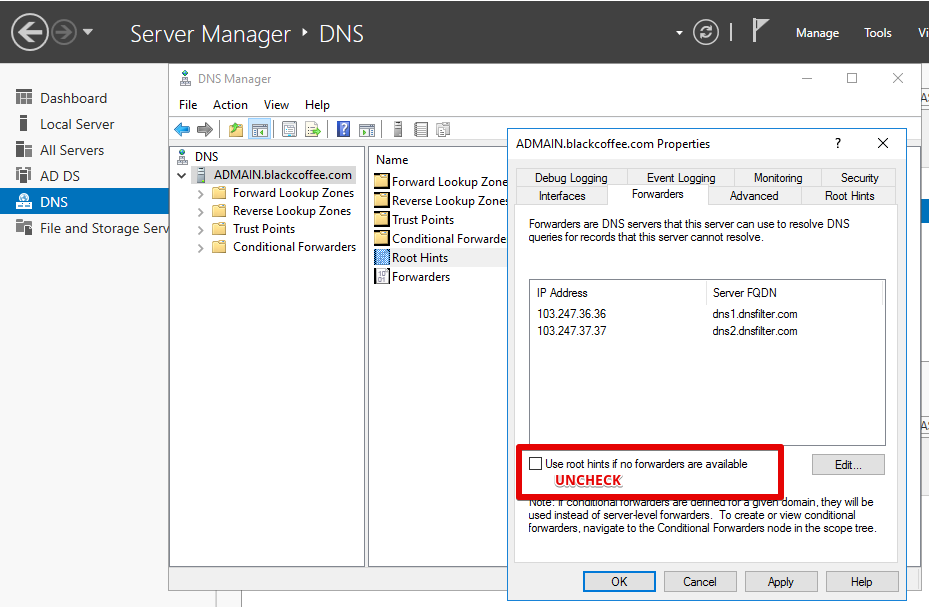Open the Manage menu

[x=817, y=33]
